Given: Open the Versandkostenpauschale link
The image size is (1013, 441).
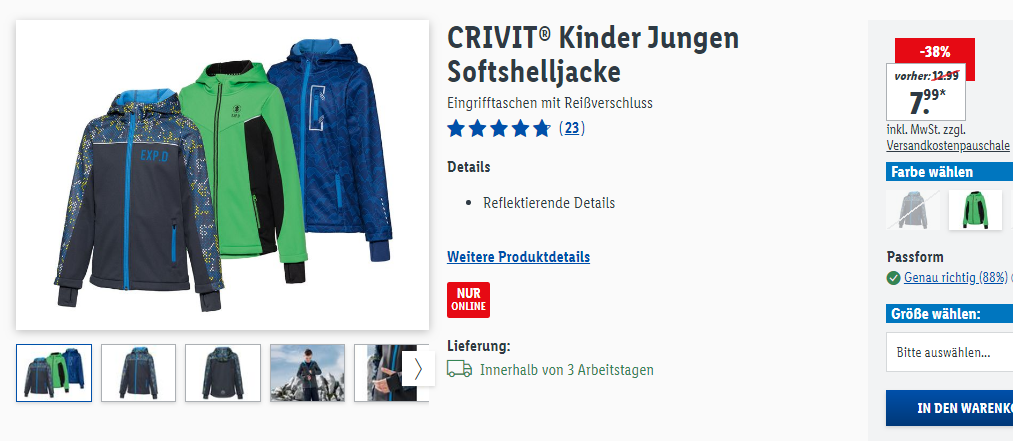Looking at the screenshot, I should pos(948,145).
